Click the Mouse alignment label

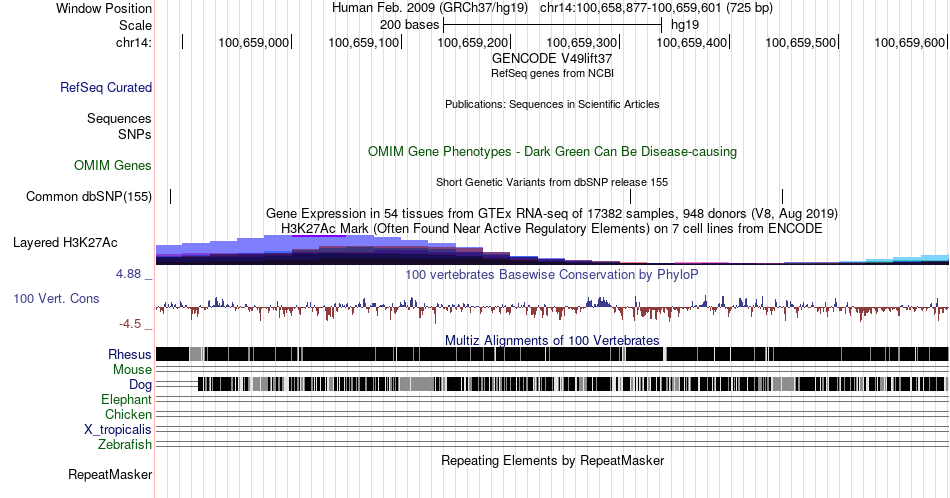[132, 370]
